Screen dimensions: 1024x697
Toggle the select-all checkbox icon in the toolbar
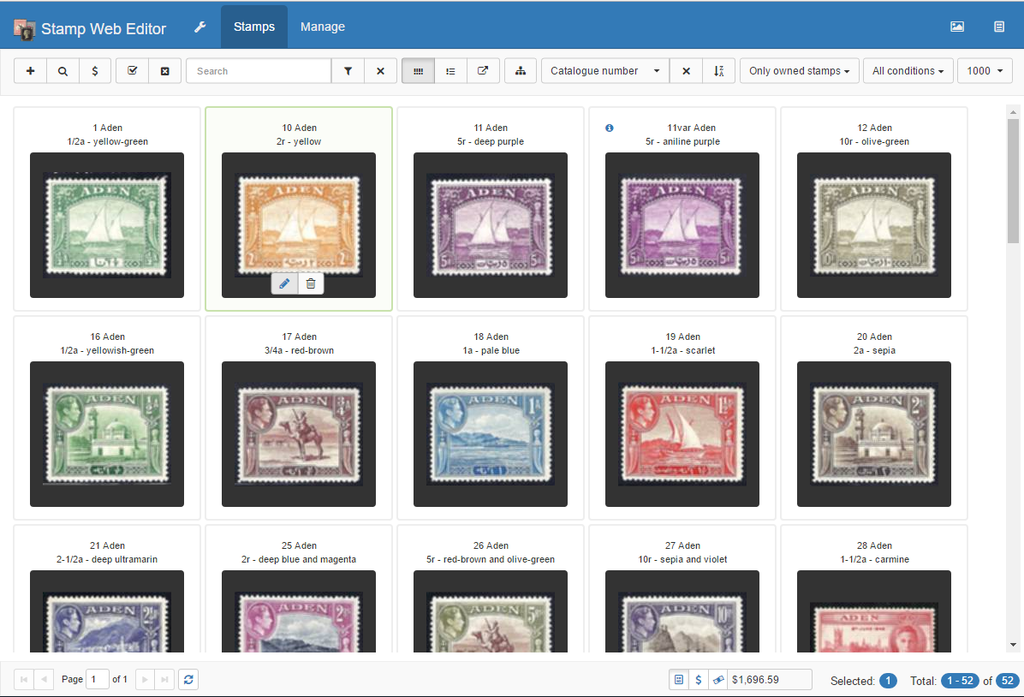[133, 71]
